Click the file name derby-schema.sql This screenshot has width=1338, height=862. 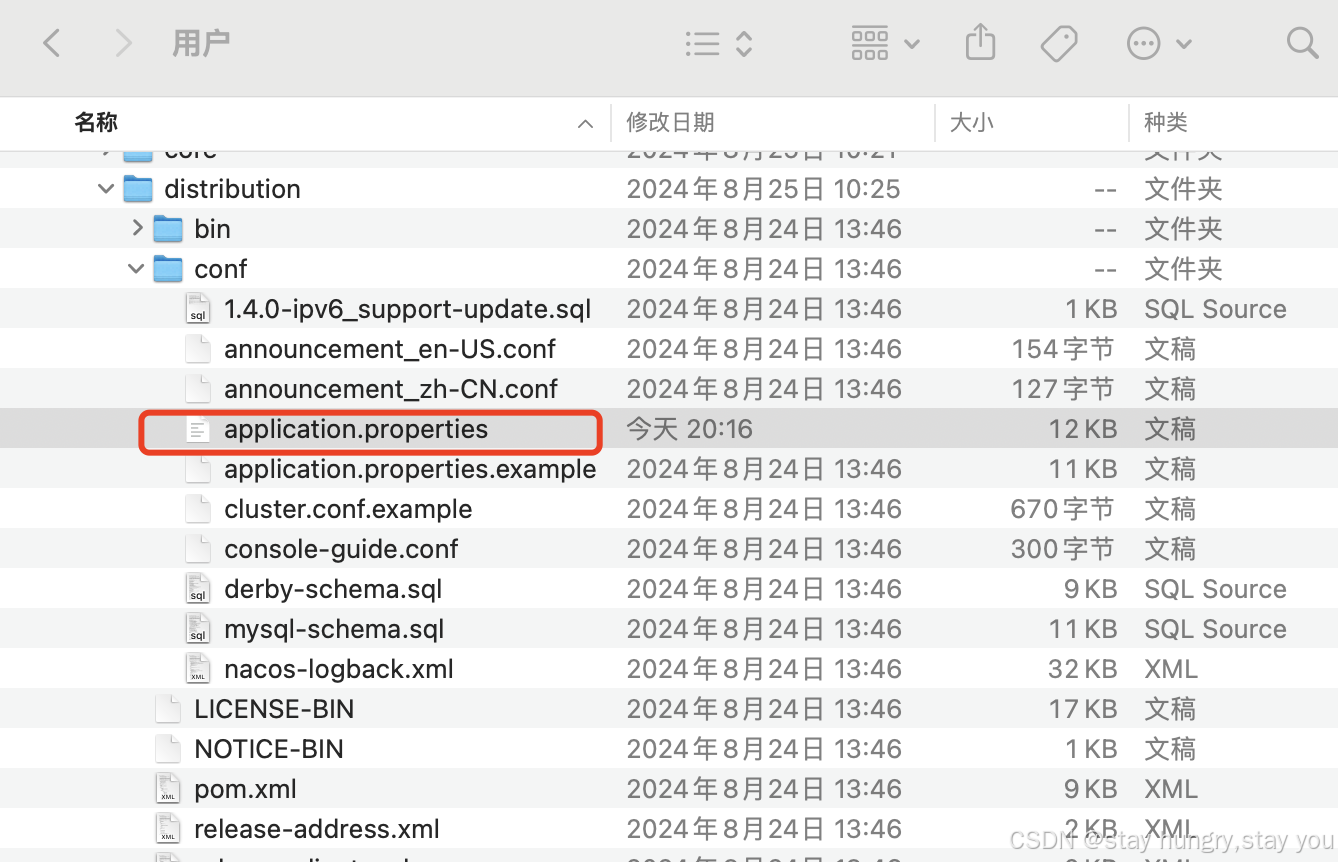tap(333, 590)
